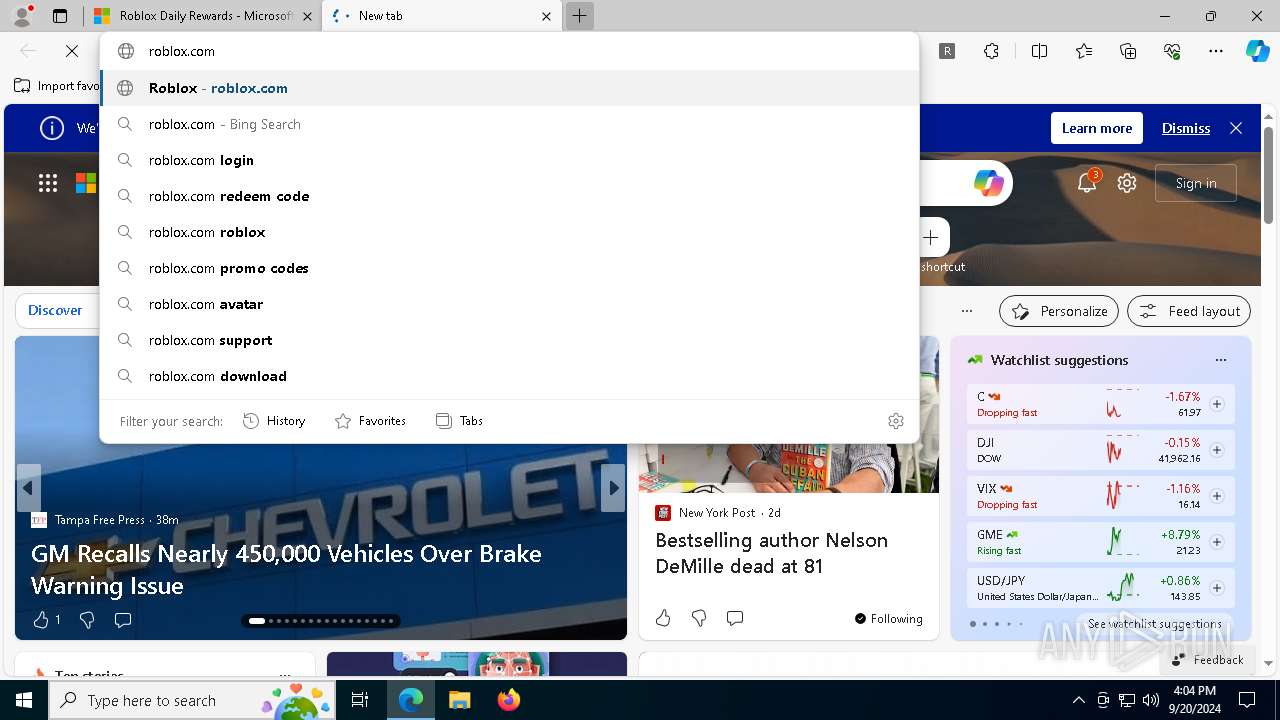Add DJI to watchlist
Screen dimensions: 1280x720
point(1217,450)
